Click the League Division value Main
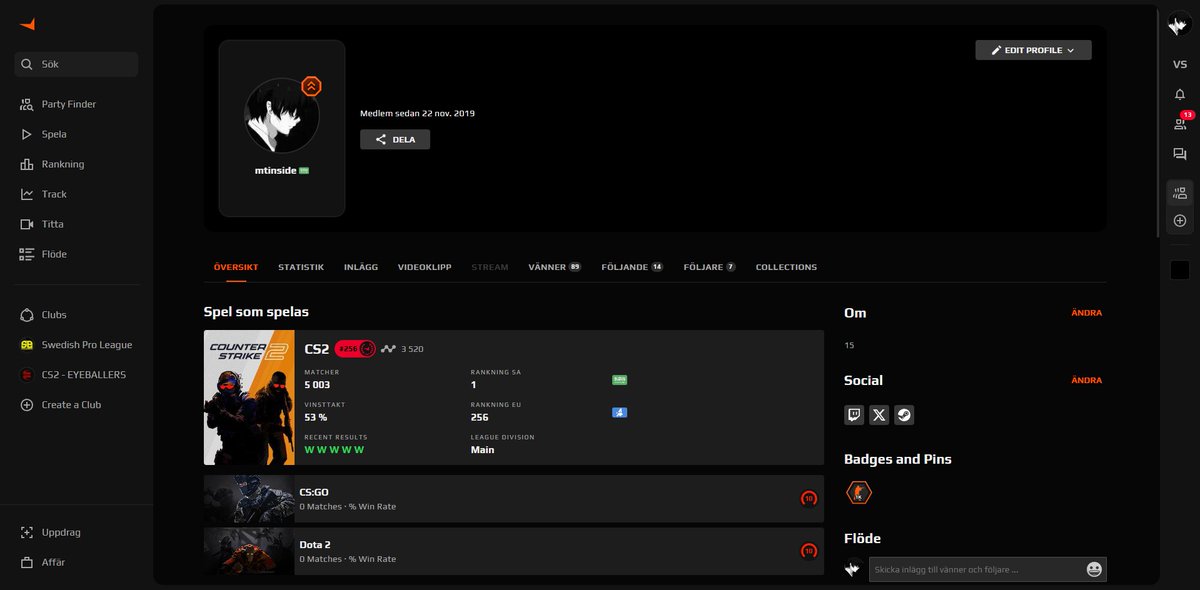Screen dimensions: 1200x590 point(482,450)
